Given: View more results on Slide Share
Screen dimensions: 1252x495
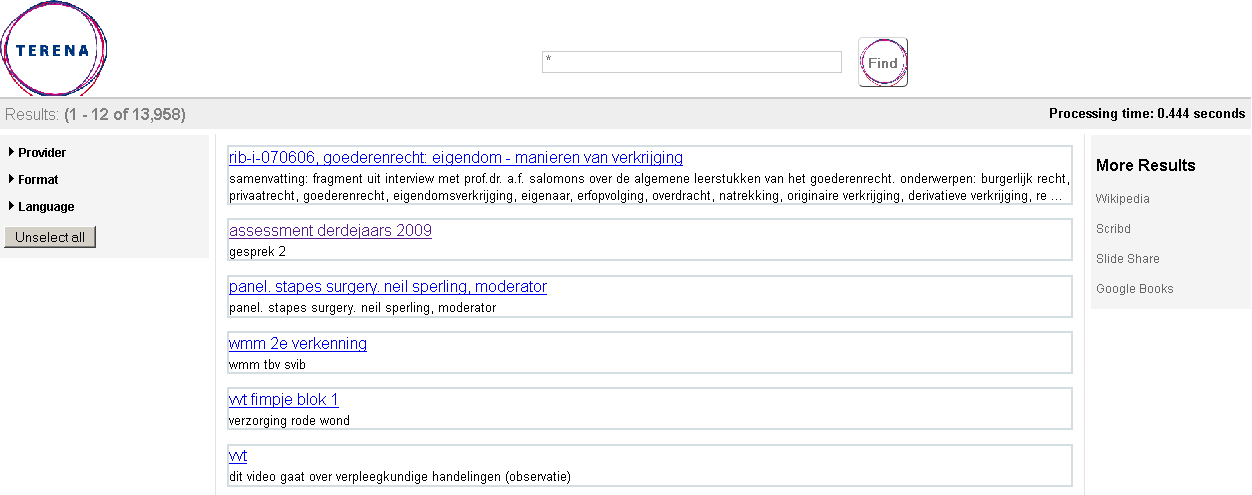Looking at the screenshot, I should click(x=1127, y=259).
